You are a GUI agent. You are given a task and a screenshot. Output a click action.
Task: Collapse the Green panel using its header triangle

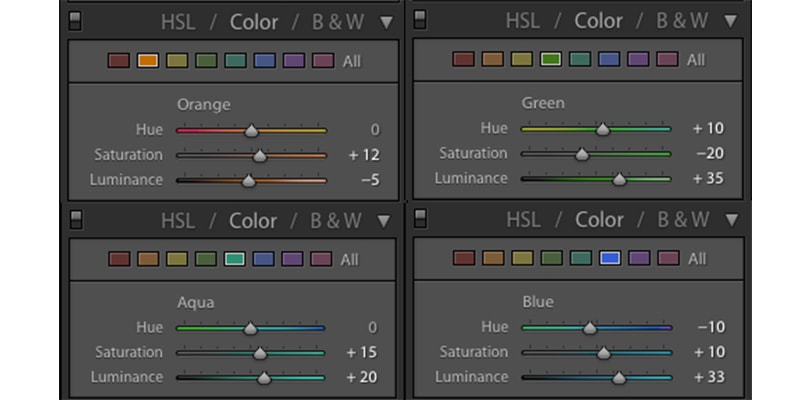click(732, 20)
